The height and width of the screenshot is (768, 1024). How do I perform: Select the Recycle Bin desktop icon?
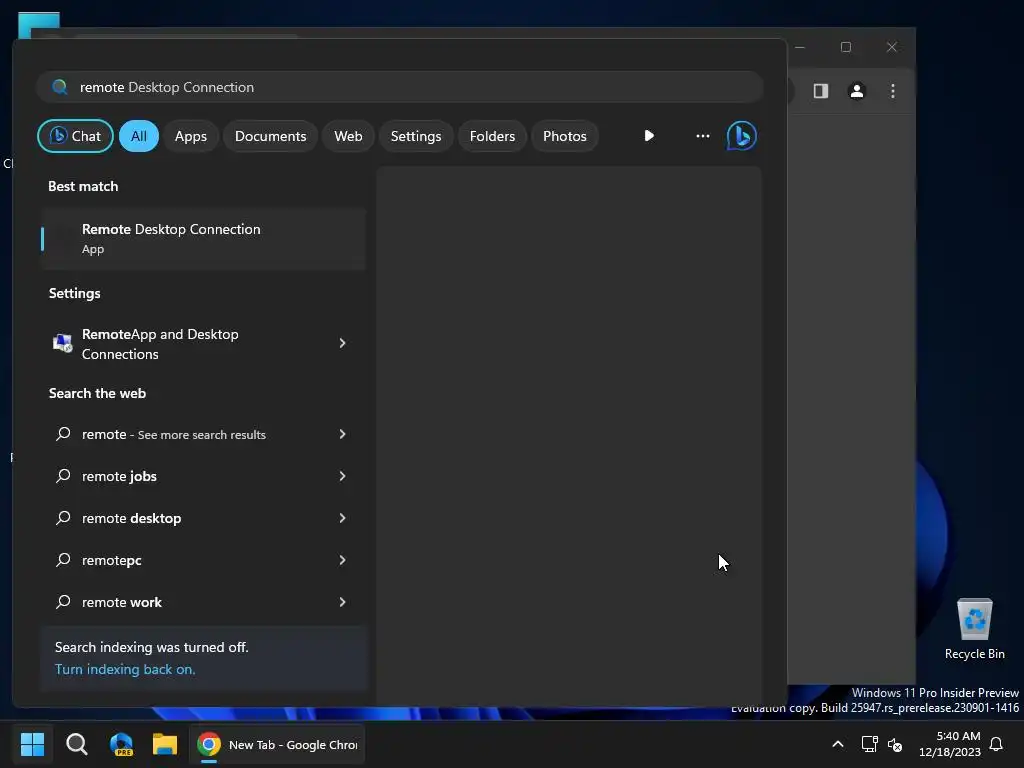click(x=974, y=629)
